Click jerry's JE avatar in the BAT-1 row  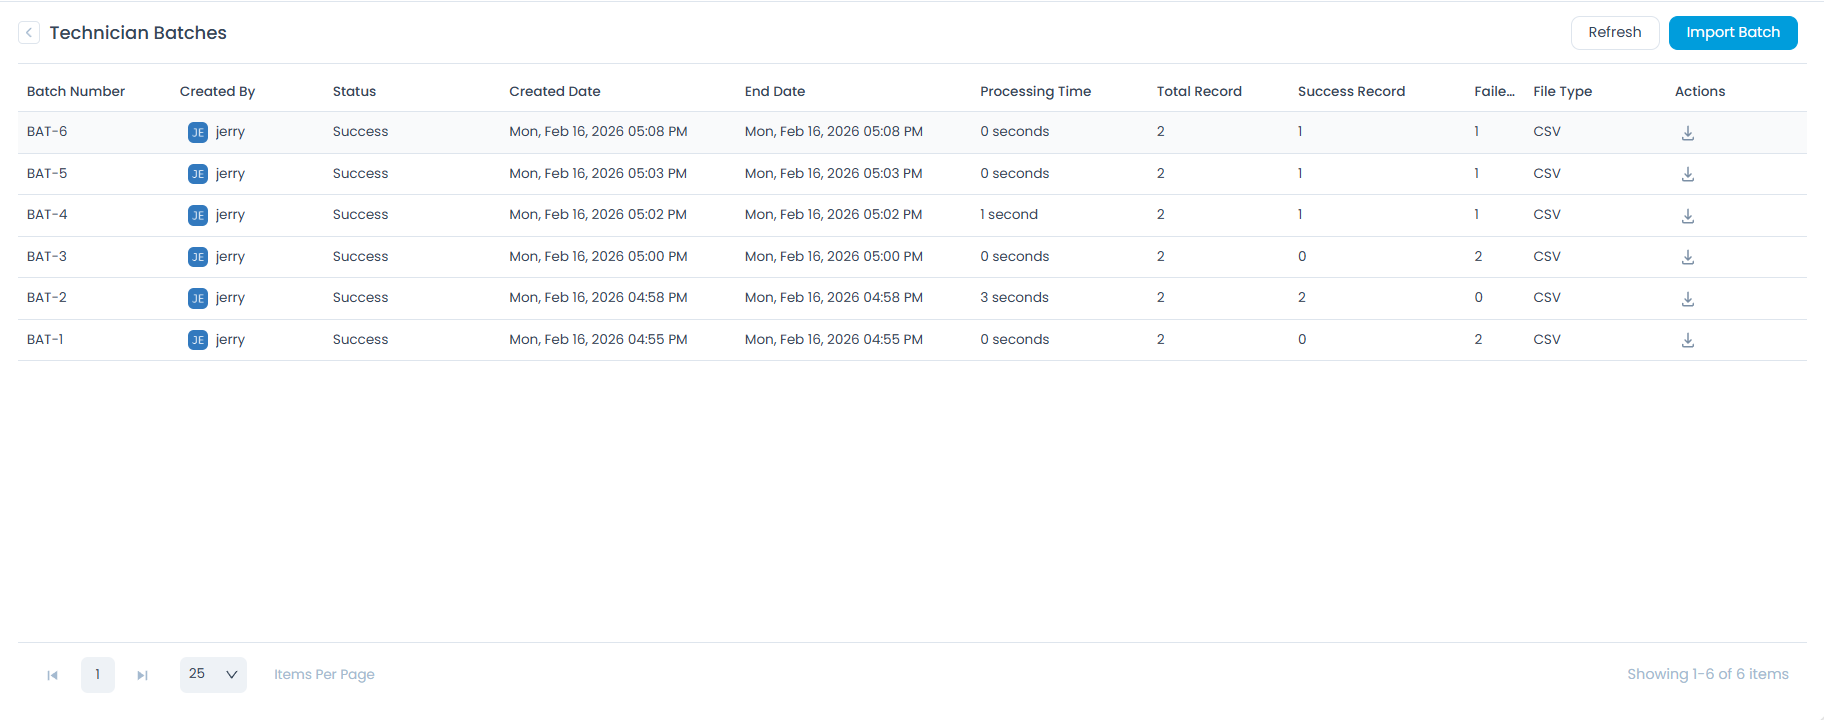coord(198,340)
